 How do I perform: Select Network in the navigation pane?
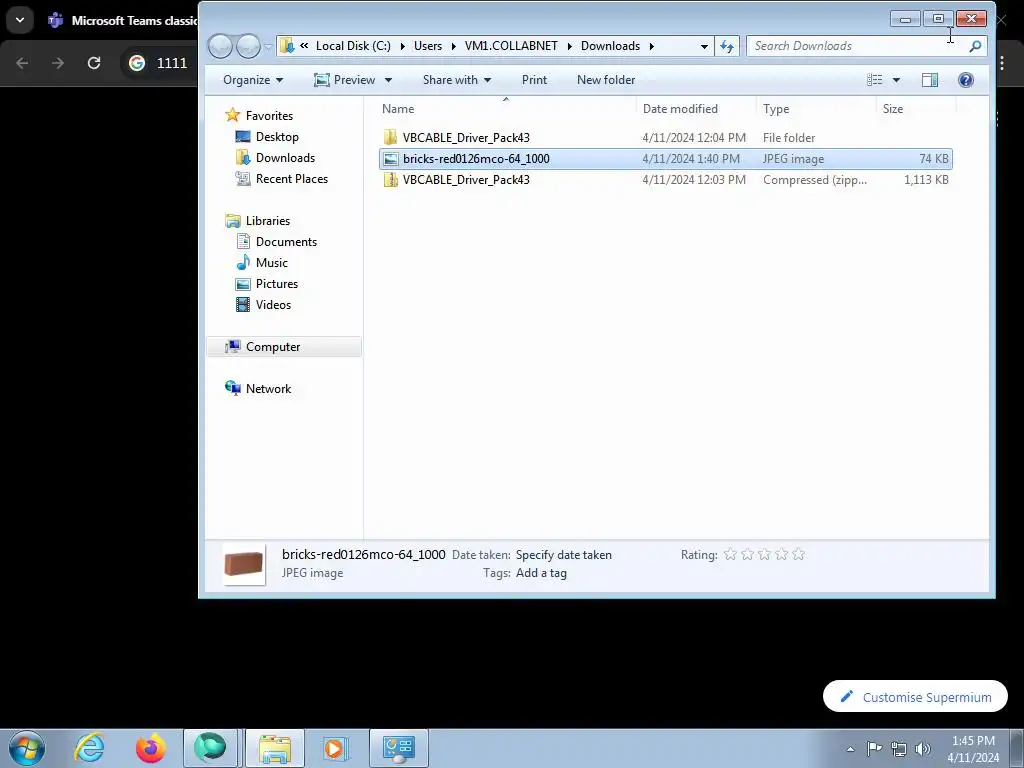(x=268, y=389)
